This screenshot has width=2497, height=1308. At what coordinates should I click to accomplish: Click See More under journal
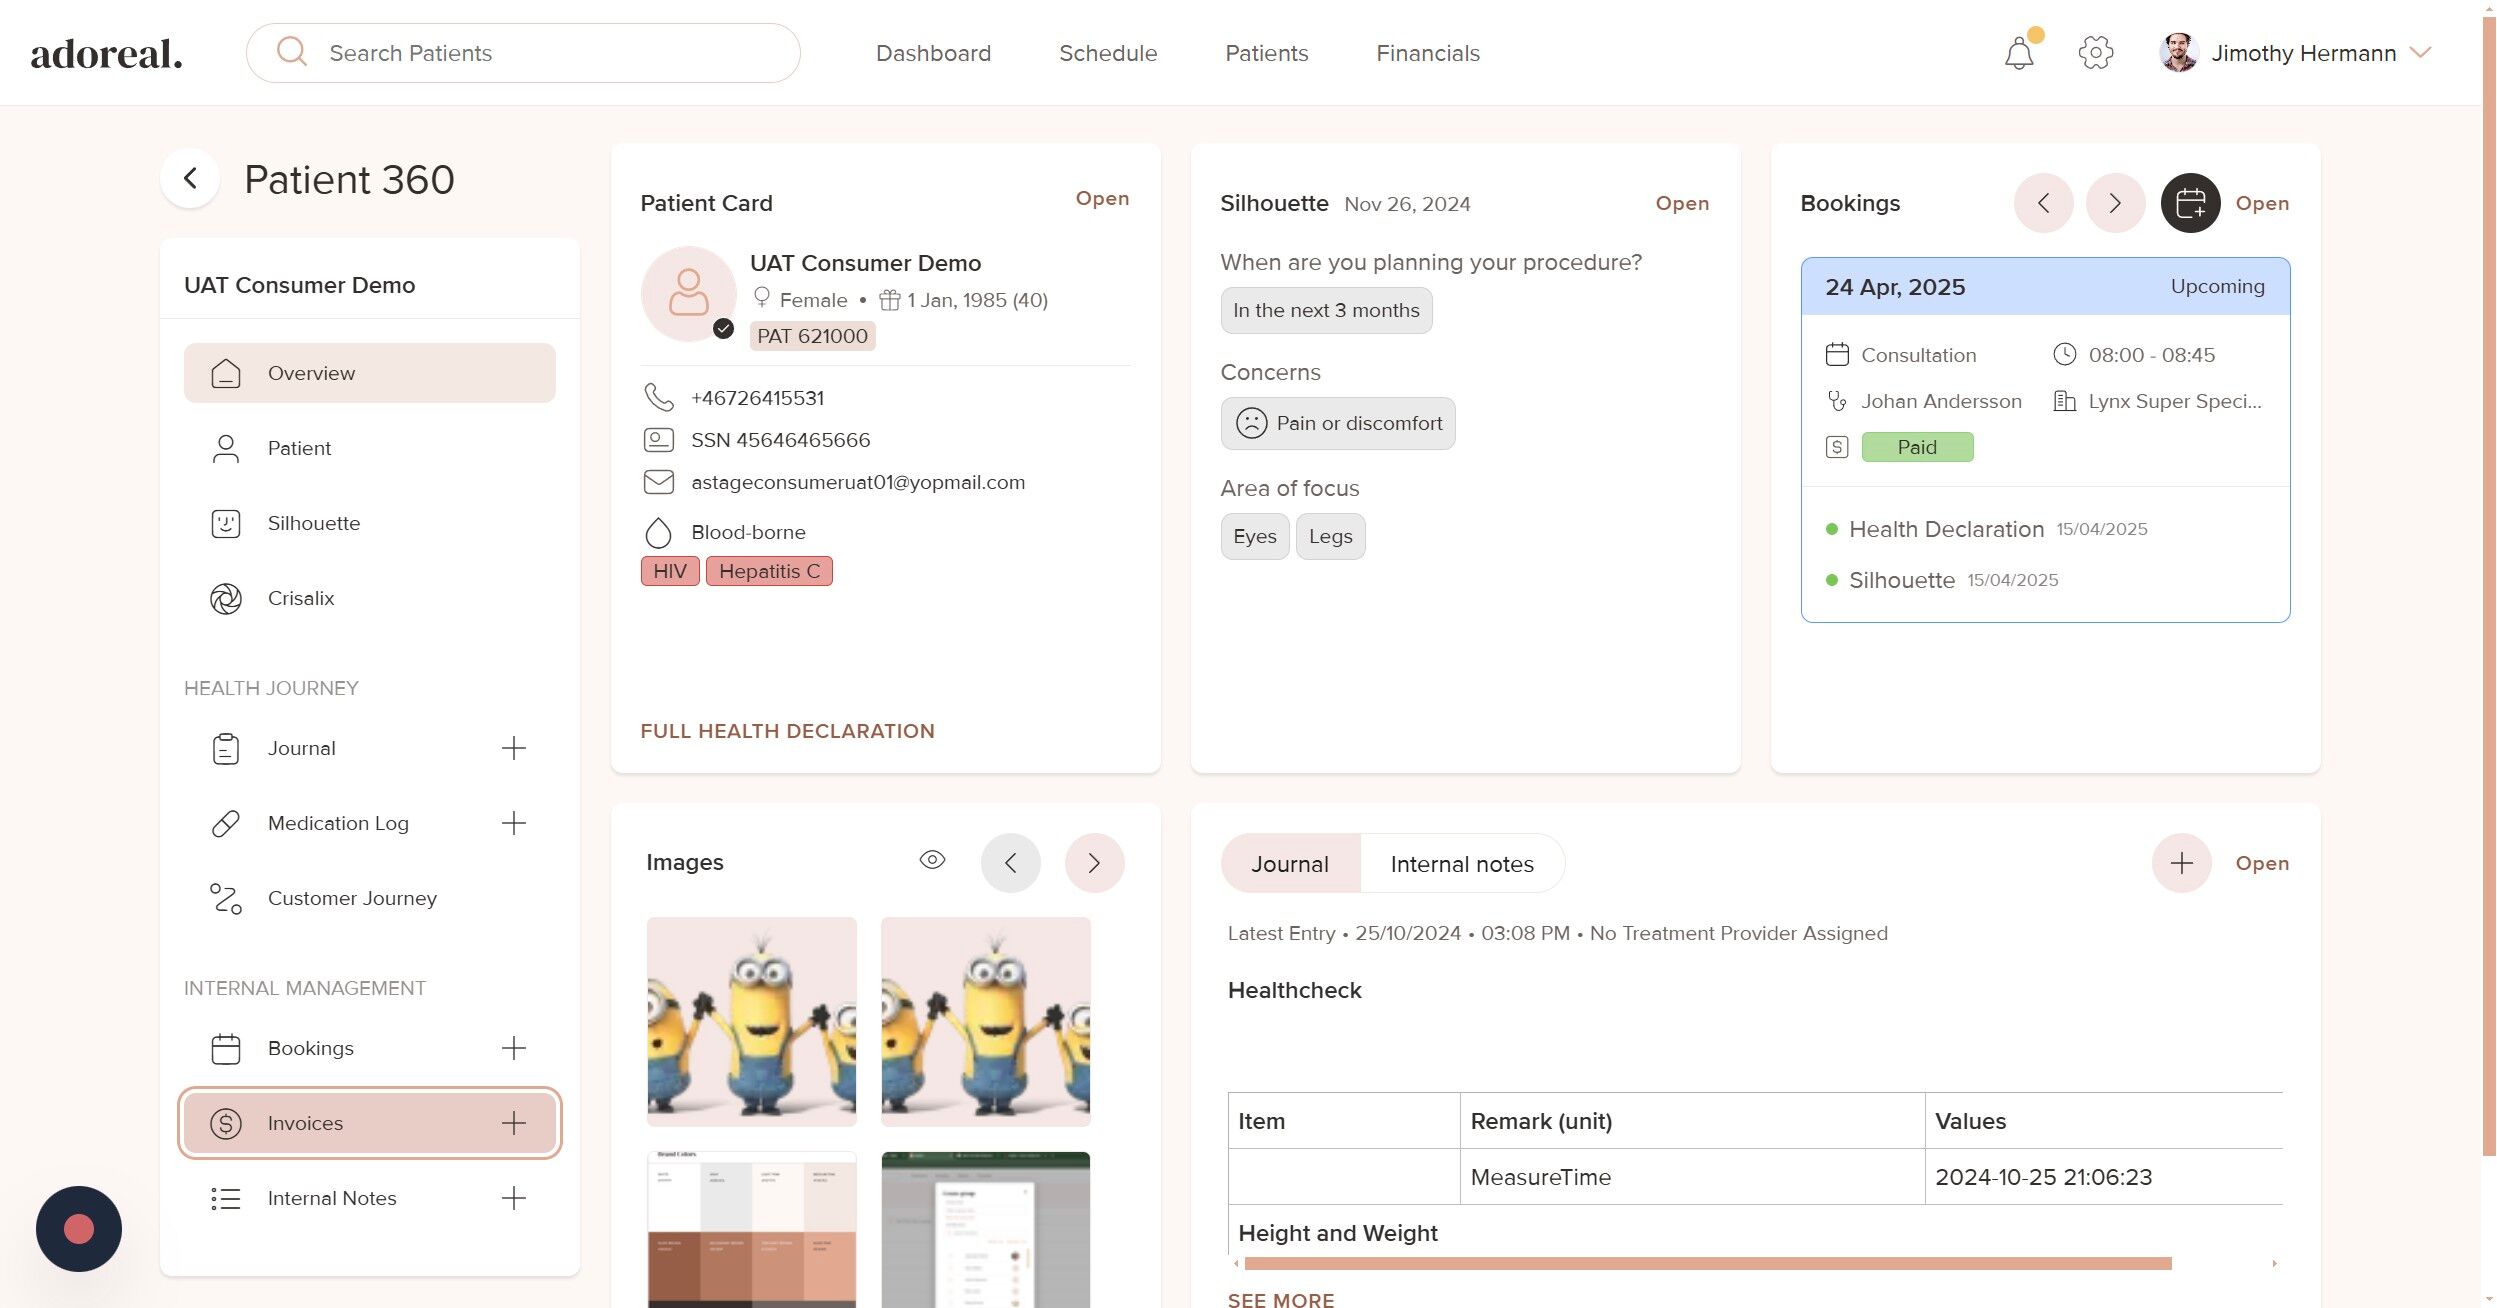1280,1299
